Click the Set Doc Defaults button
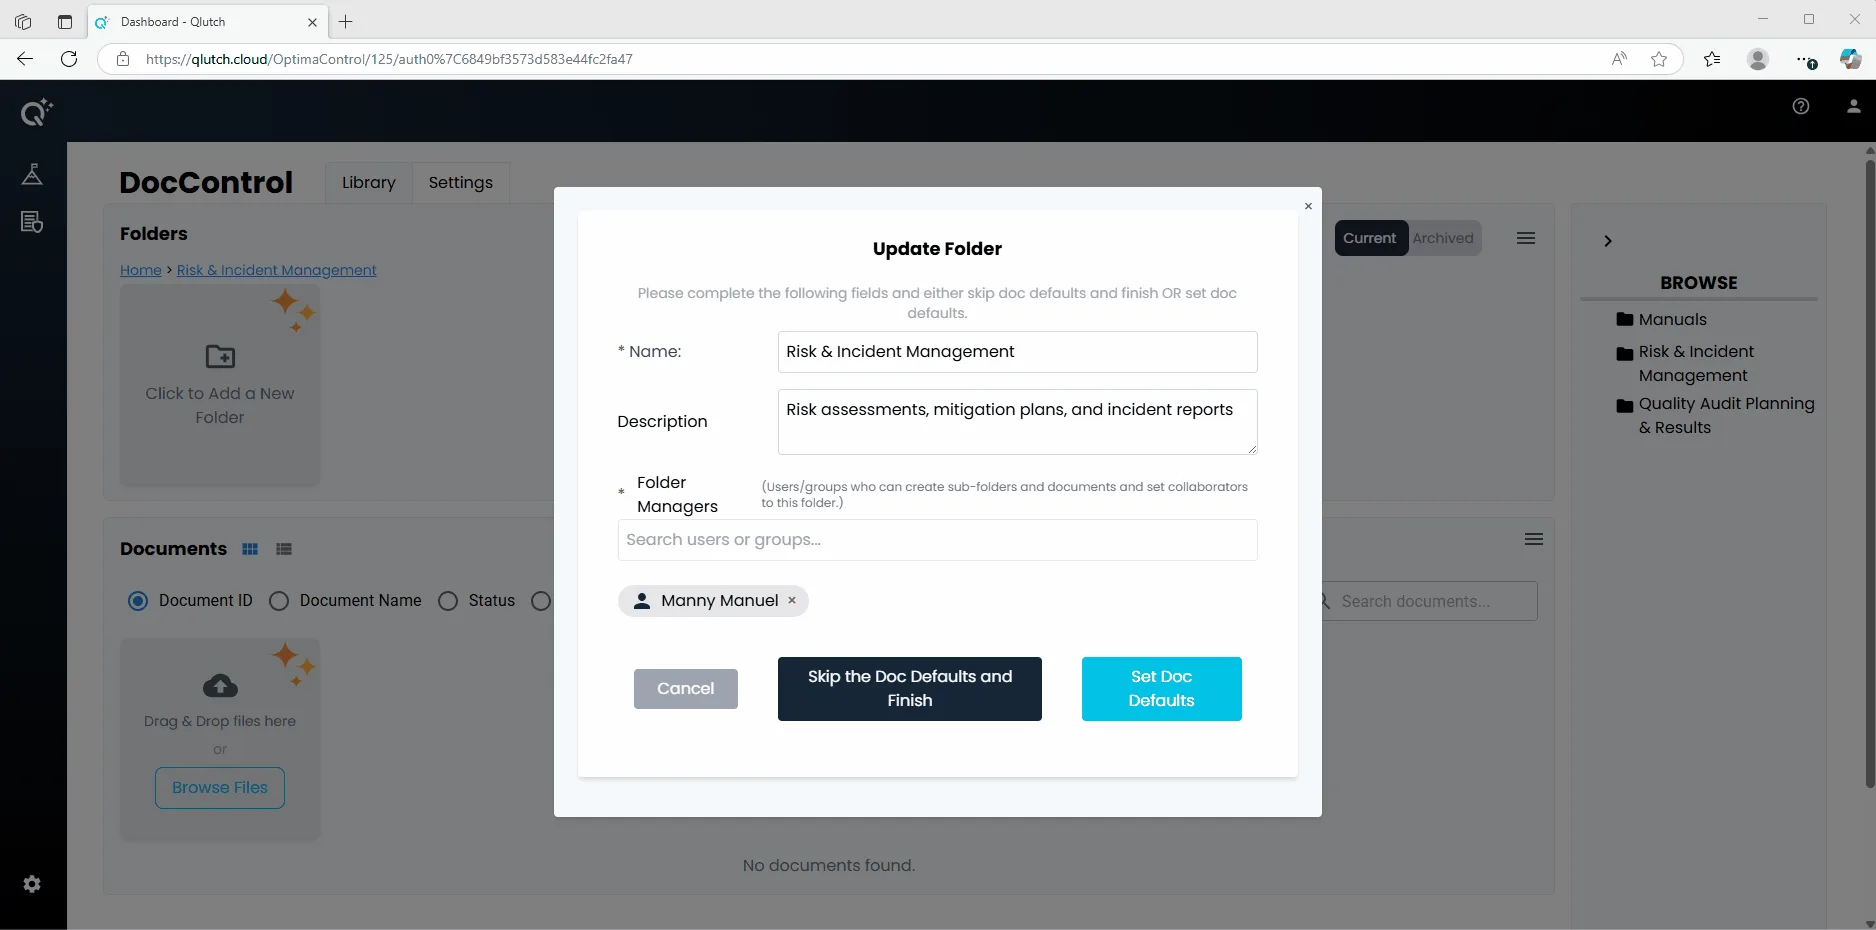Image resolution: width=1876 pixels, height=930 pixels. click(1162, 689)
